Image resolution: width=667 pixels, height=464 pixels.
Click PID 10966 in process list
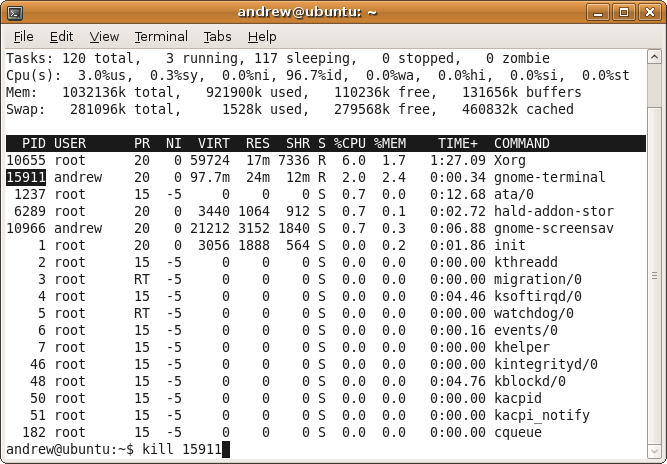click(x=26, y=229)
